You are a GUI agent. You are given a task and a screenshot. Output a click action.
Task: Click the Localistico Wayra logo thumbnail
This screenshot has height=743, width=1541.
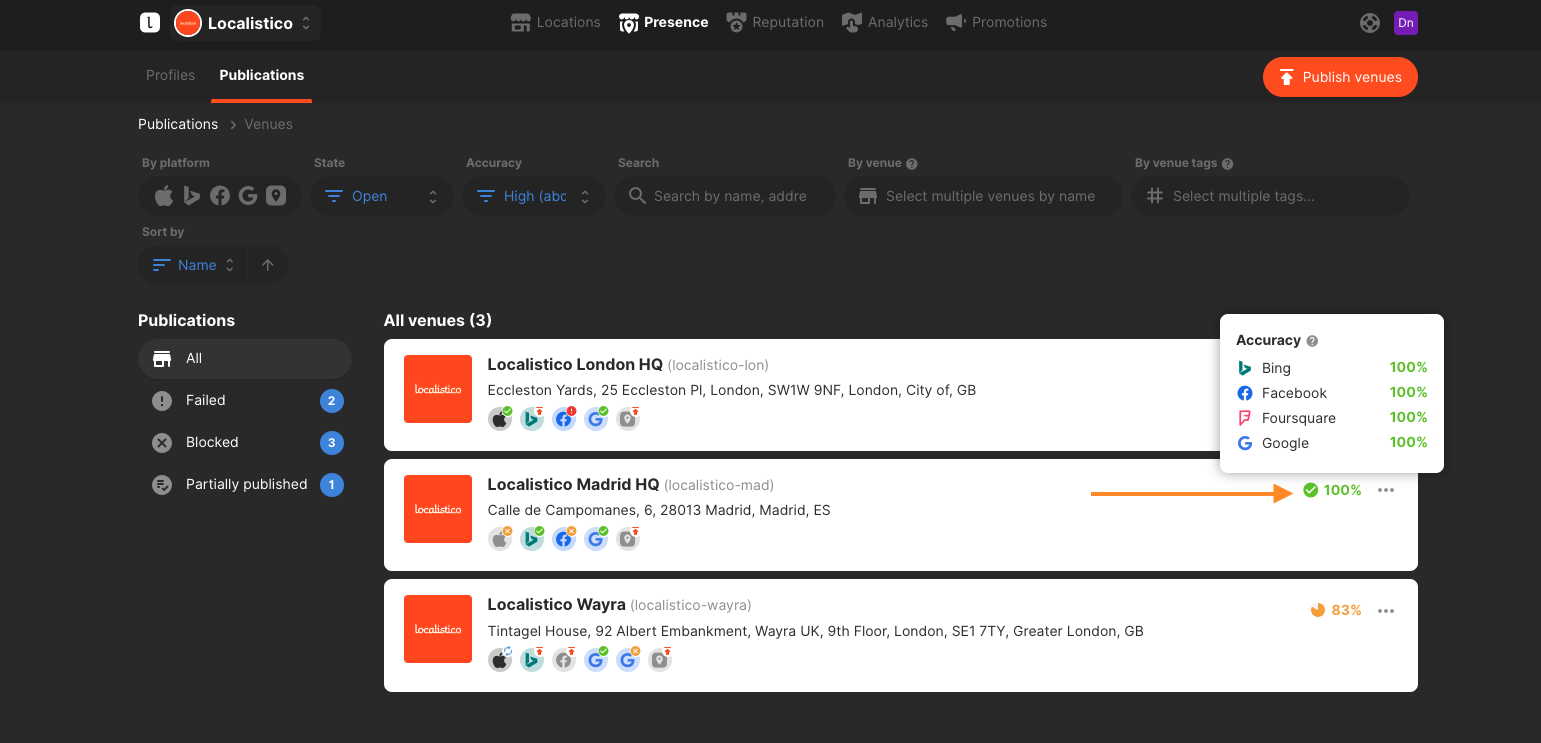438,629
